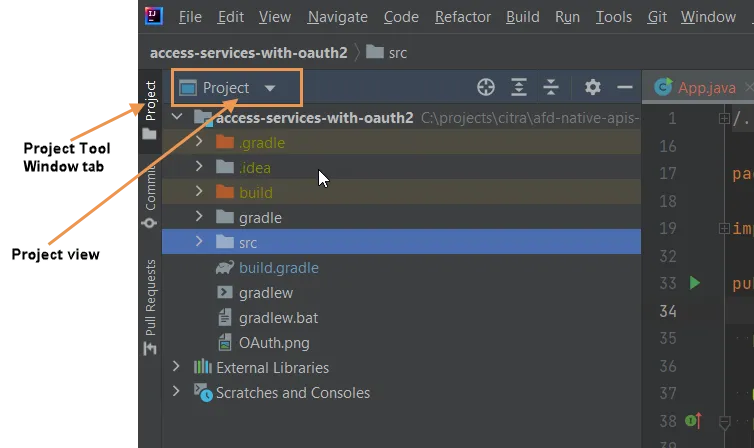Click the Scratches and Consoles icon
Image resolution: width=754 pixels, height=448 pixels.
point(203,392)
